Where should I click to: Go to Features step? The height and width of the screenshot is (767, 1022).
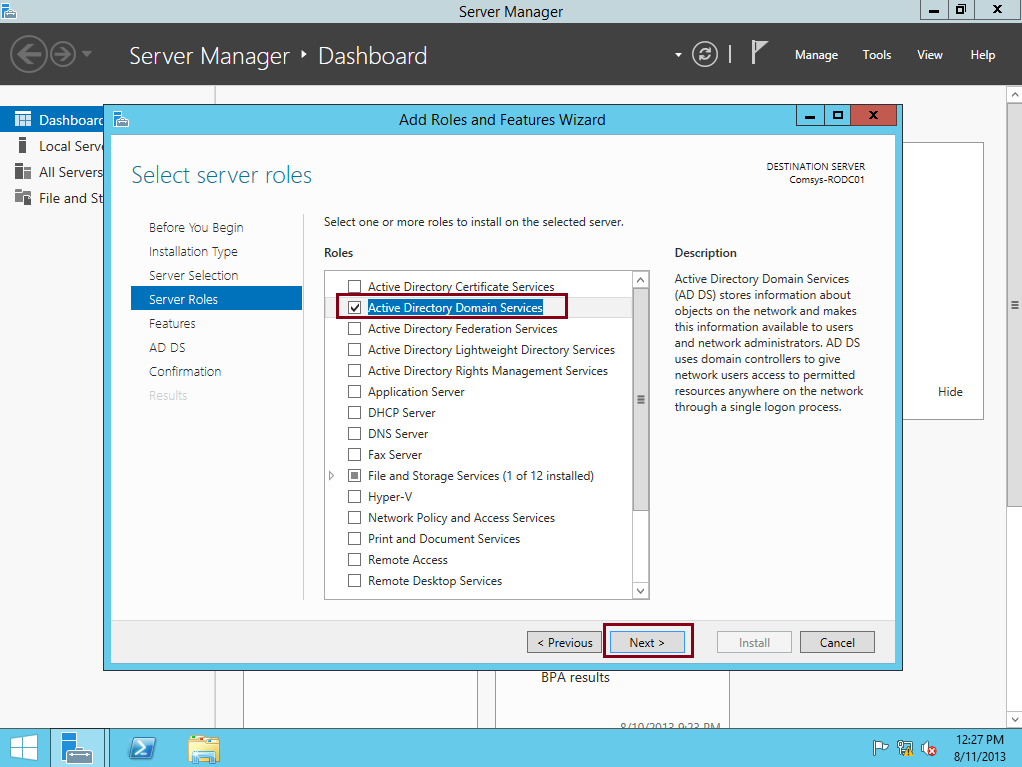(x=172, y=323)
